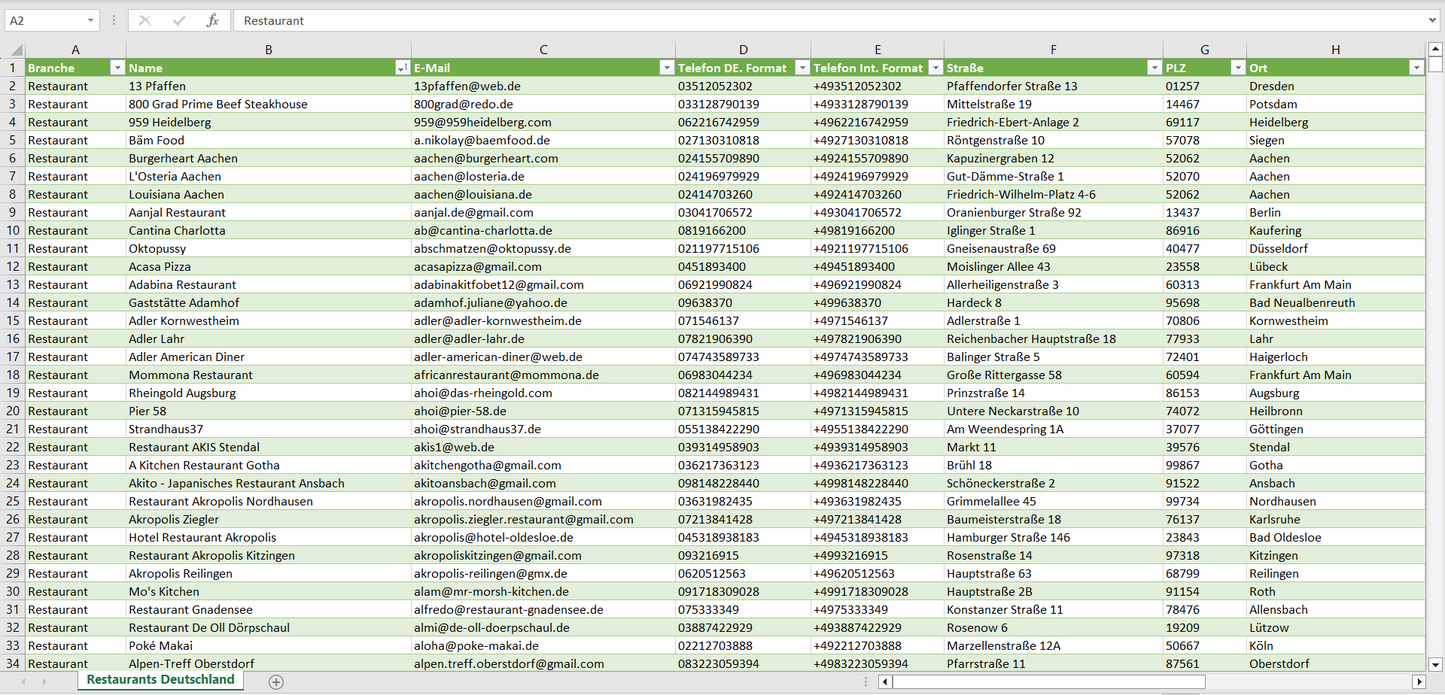Open the sorted Name column filter
The height and width of the screenshot is (695, 1445).
tap(402, 68)
